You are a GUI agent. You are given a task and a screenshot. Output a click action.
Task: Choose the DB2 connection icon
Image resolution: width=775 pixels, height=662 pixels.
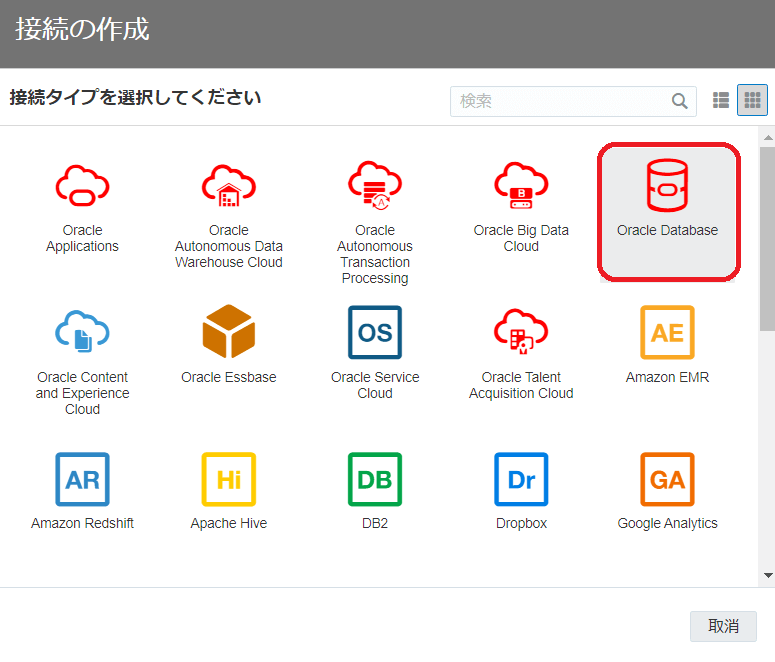click(375, 479)
